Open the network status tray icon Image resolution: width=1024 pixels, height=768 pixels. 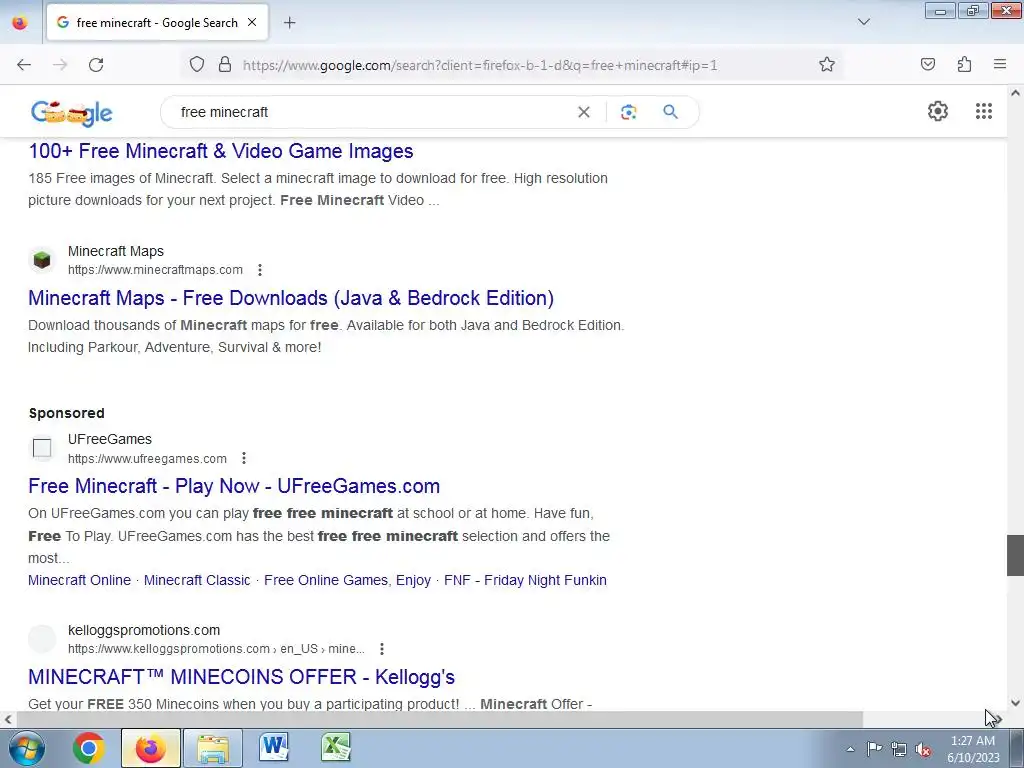click(x=899, y=749)
